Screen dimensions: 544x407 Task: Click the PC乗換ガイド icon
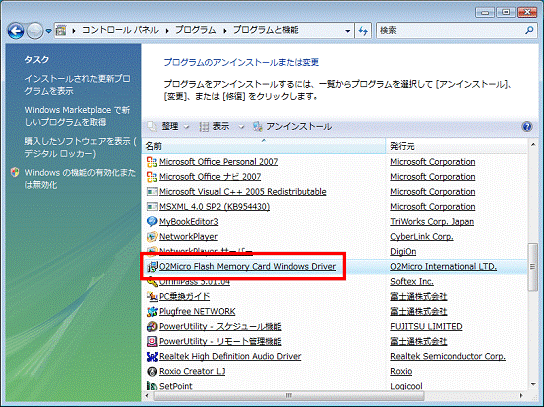click(x=152, y=296)
